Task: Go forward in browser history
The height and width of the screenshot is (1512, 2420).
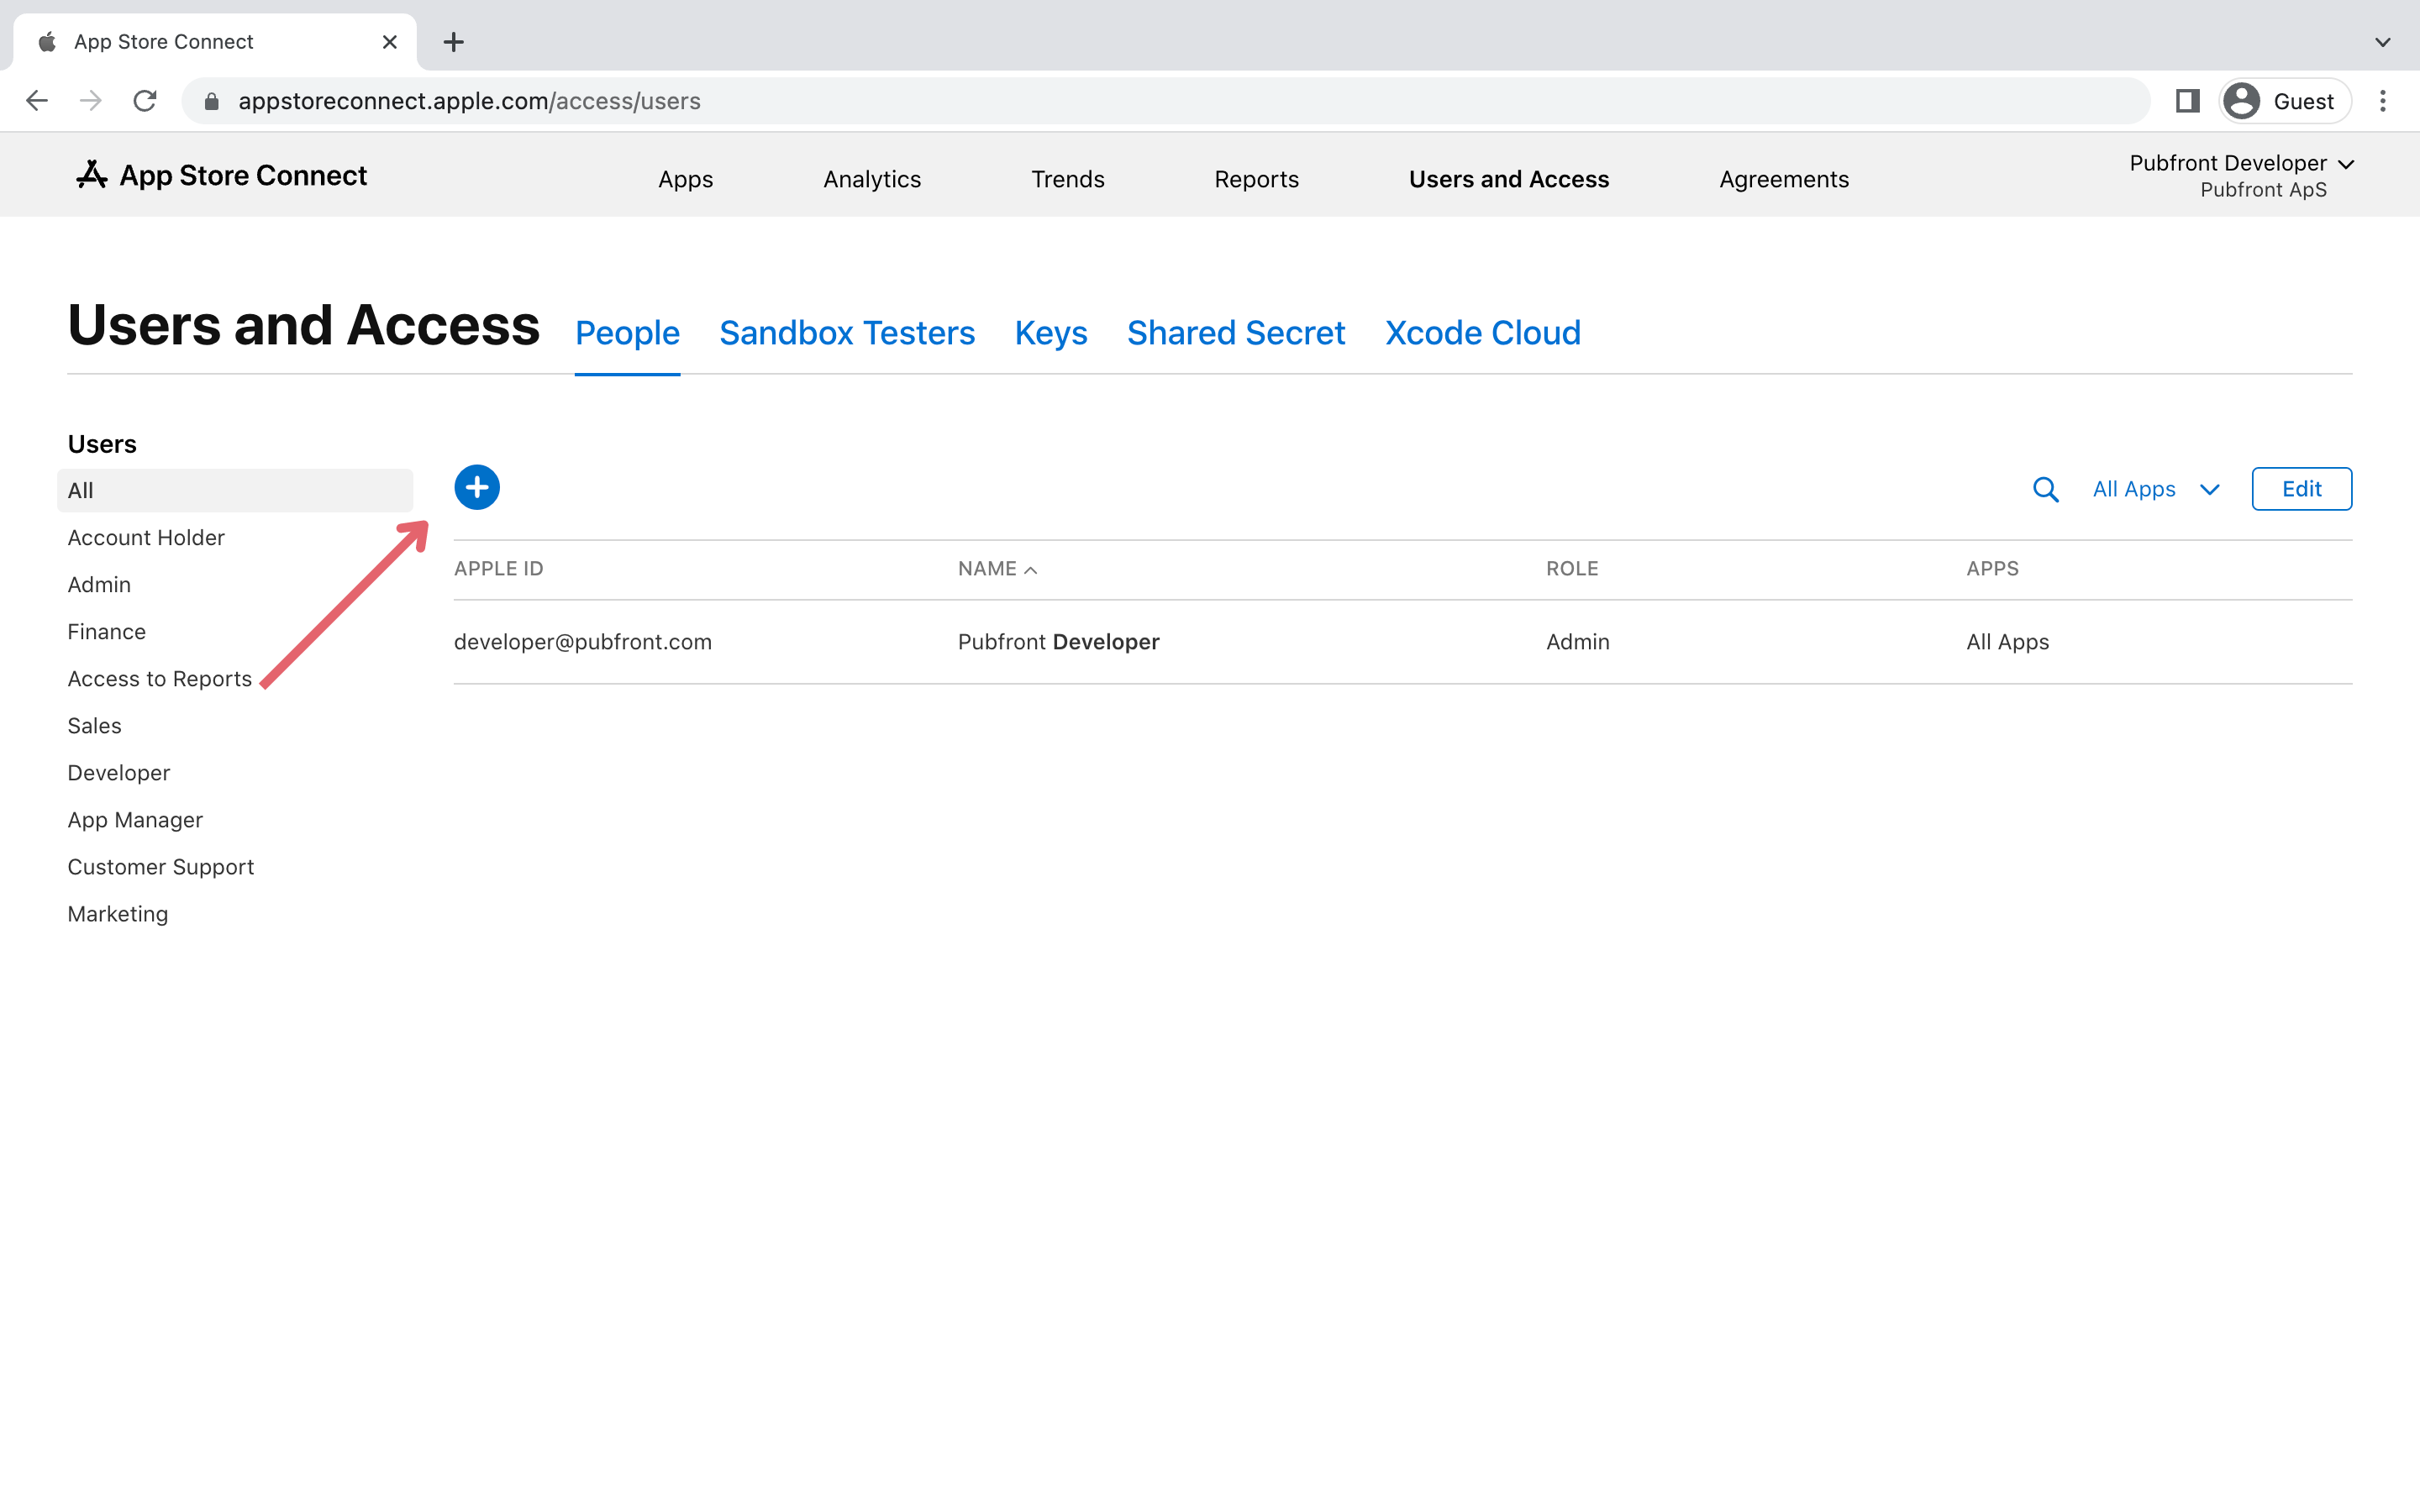Action: 91,101
